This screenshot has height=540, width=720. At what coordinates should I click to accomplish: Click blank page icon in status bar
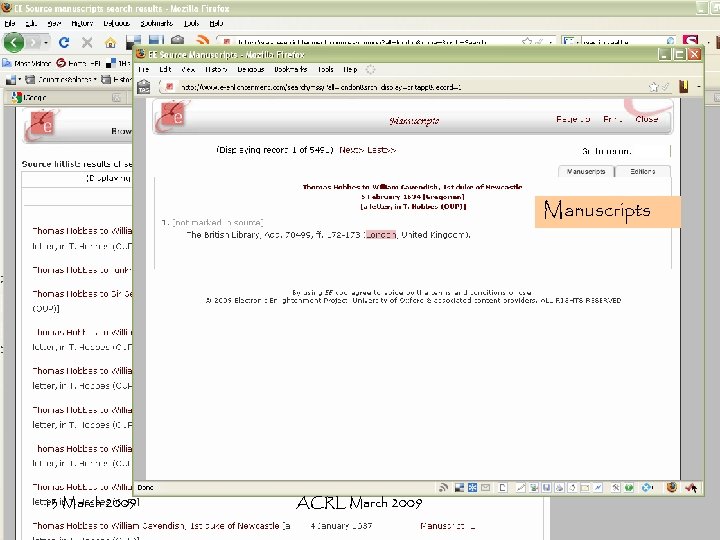[502, 488]
